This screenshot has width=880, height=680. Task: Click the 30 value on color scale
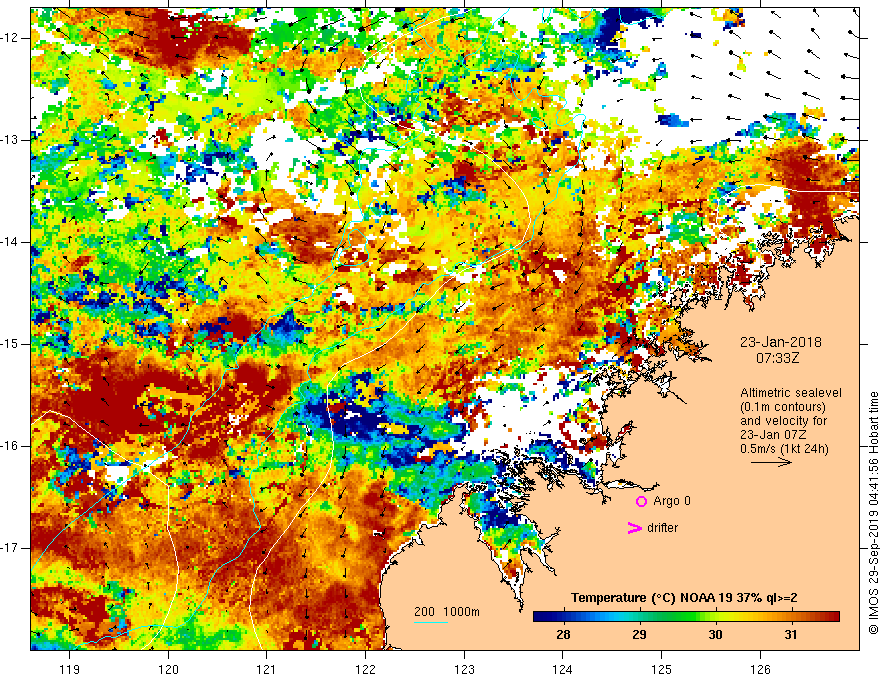pyautogui.click(x=715, y=635)
